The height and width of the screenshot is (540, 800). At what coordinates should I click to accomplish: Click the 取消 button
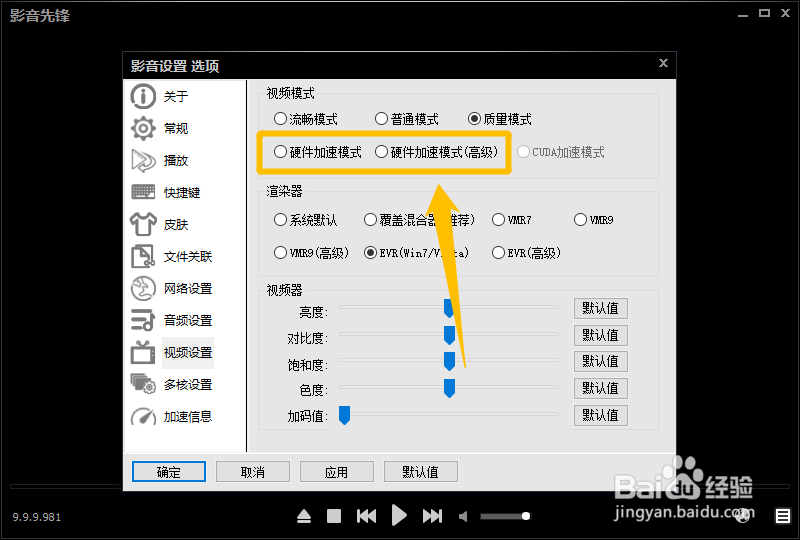253,472
